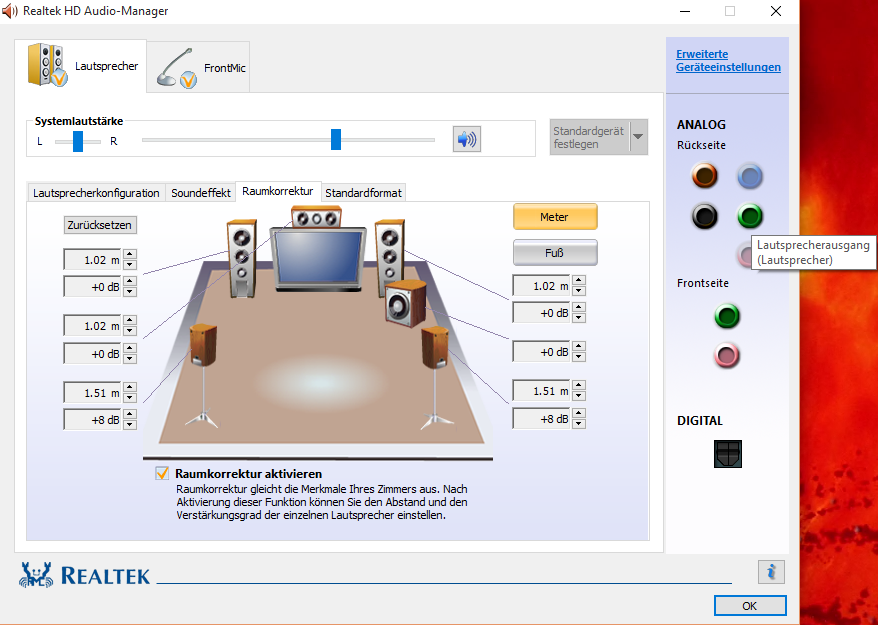Click the green rear speaker output jack

(750, 216)
